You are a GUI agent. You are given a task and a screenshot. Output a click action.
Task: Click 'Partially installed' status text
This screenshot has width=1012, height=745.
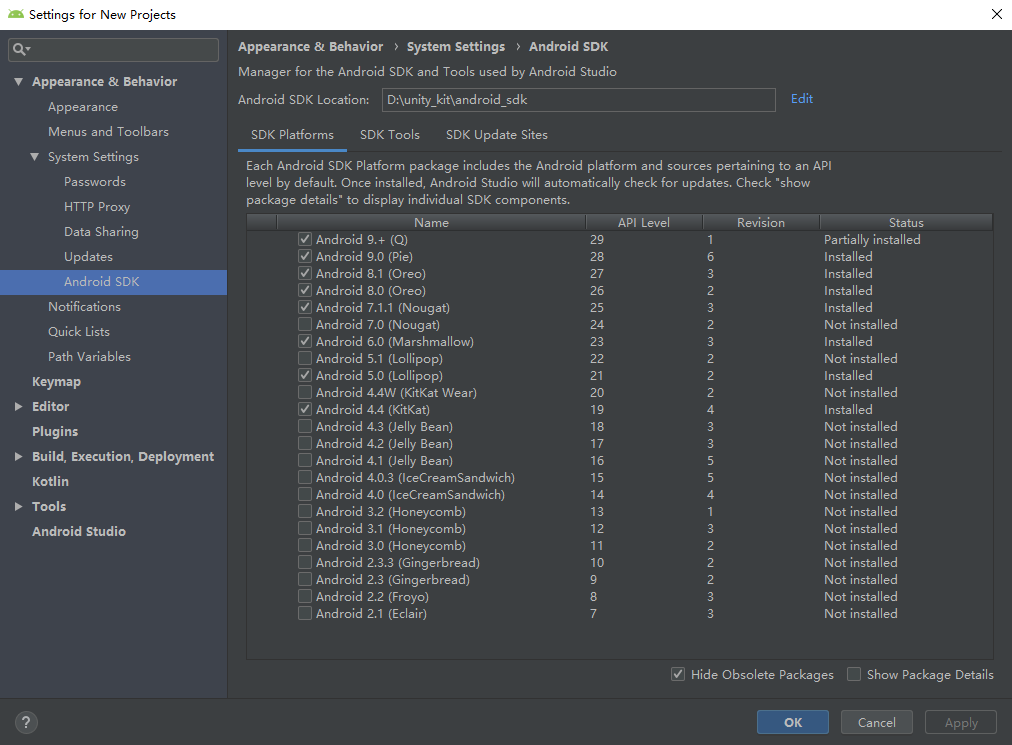click(x=872, y=240)
